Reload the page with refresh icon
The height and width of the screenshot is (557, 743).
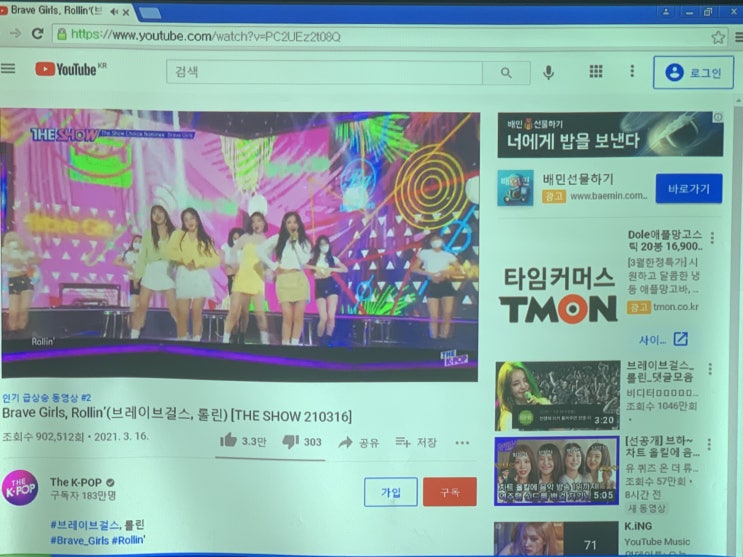(37, 34)
